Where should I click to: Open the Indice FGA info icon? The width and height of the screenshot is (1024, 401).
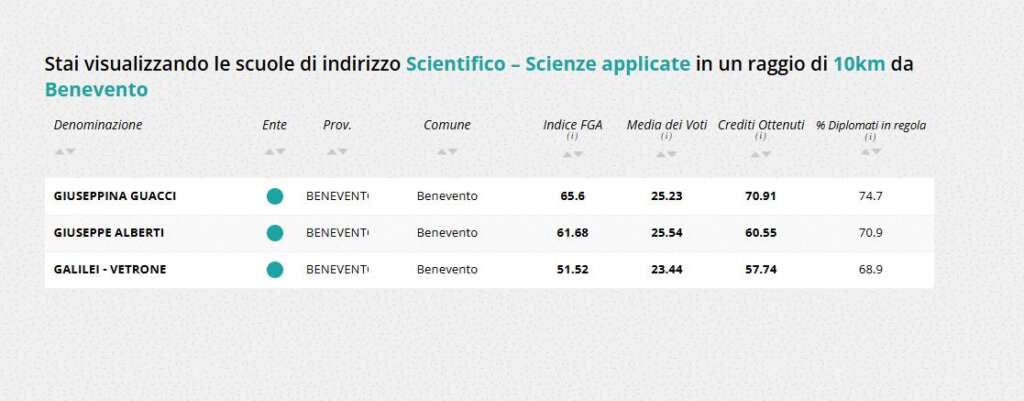573,136
